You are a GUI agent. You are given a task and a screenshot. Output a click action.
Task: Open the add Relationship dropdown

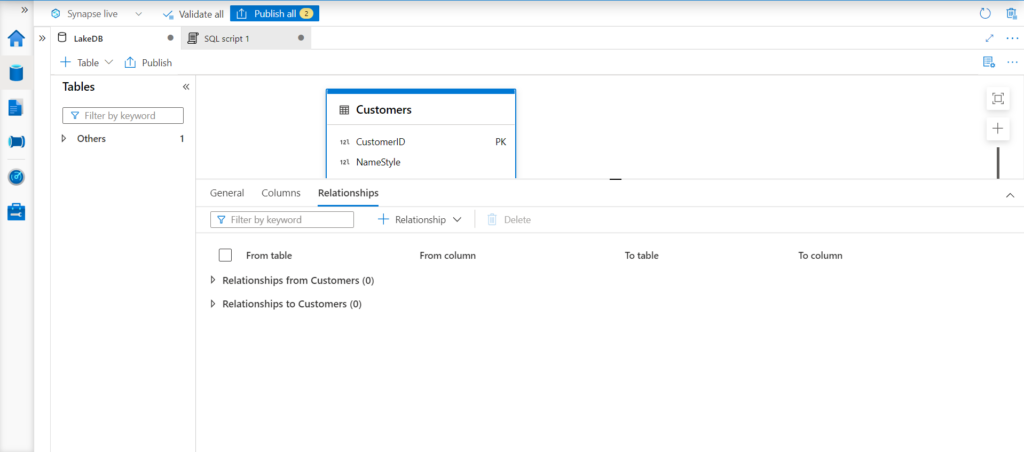point(420,219)
